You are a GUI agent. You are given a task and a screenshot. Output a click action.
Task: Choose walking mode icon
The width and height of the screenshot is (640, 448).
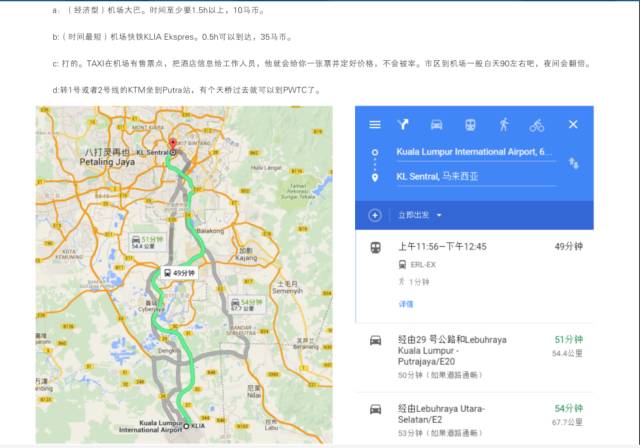pyautogui.click(x=504, y=124)
